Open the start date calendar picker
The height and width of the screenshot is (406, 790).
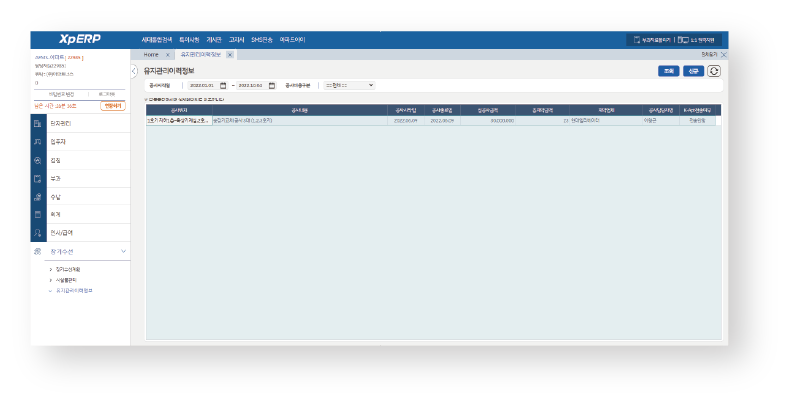click(223, 86)
